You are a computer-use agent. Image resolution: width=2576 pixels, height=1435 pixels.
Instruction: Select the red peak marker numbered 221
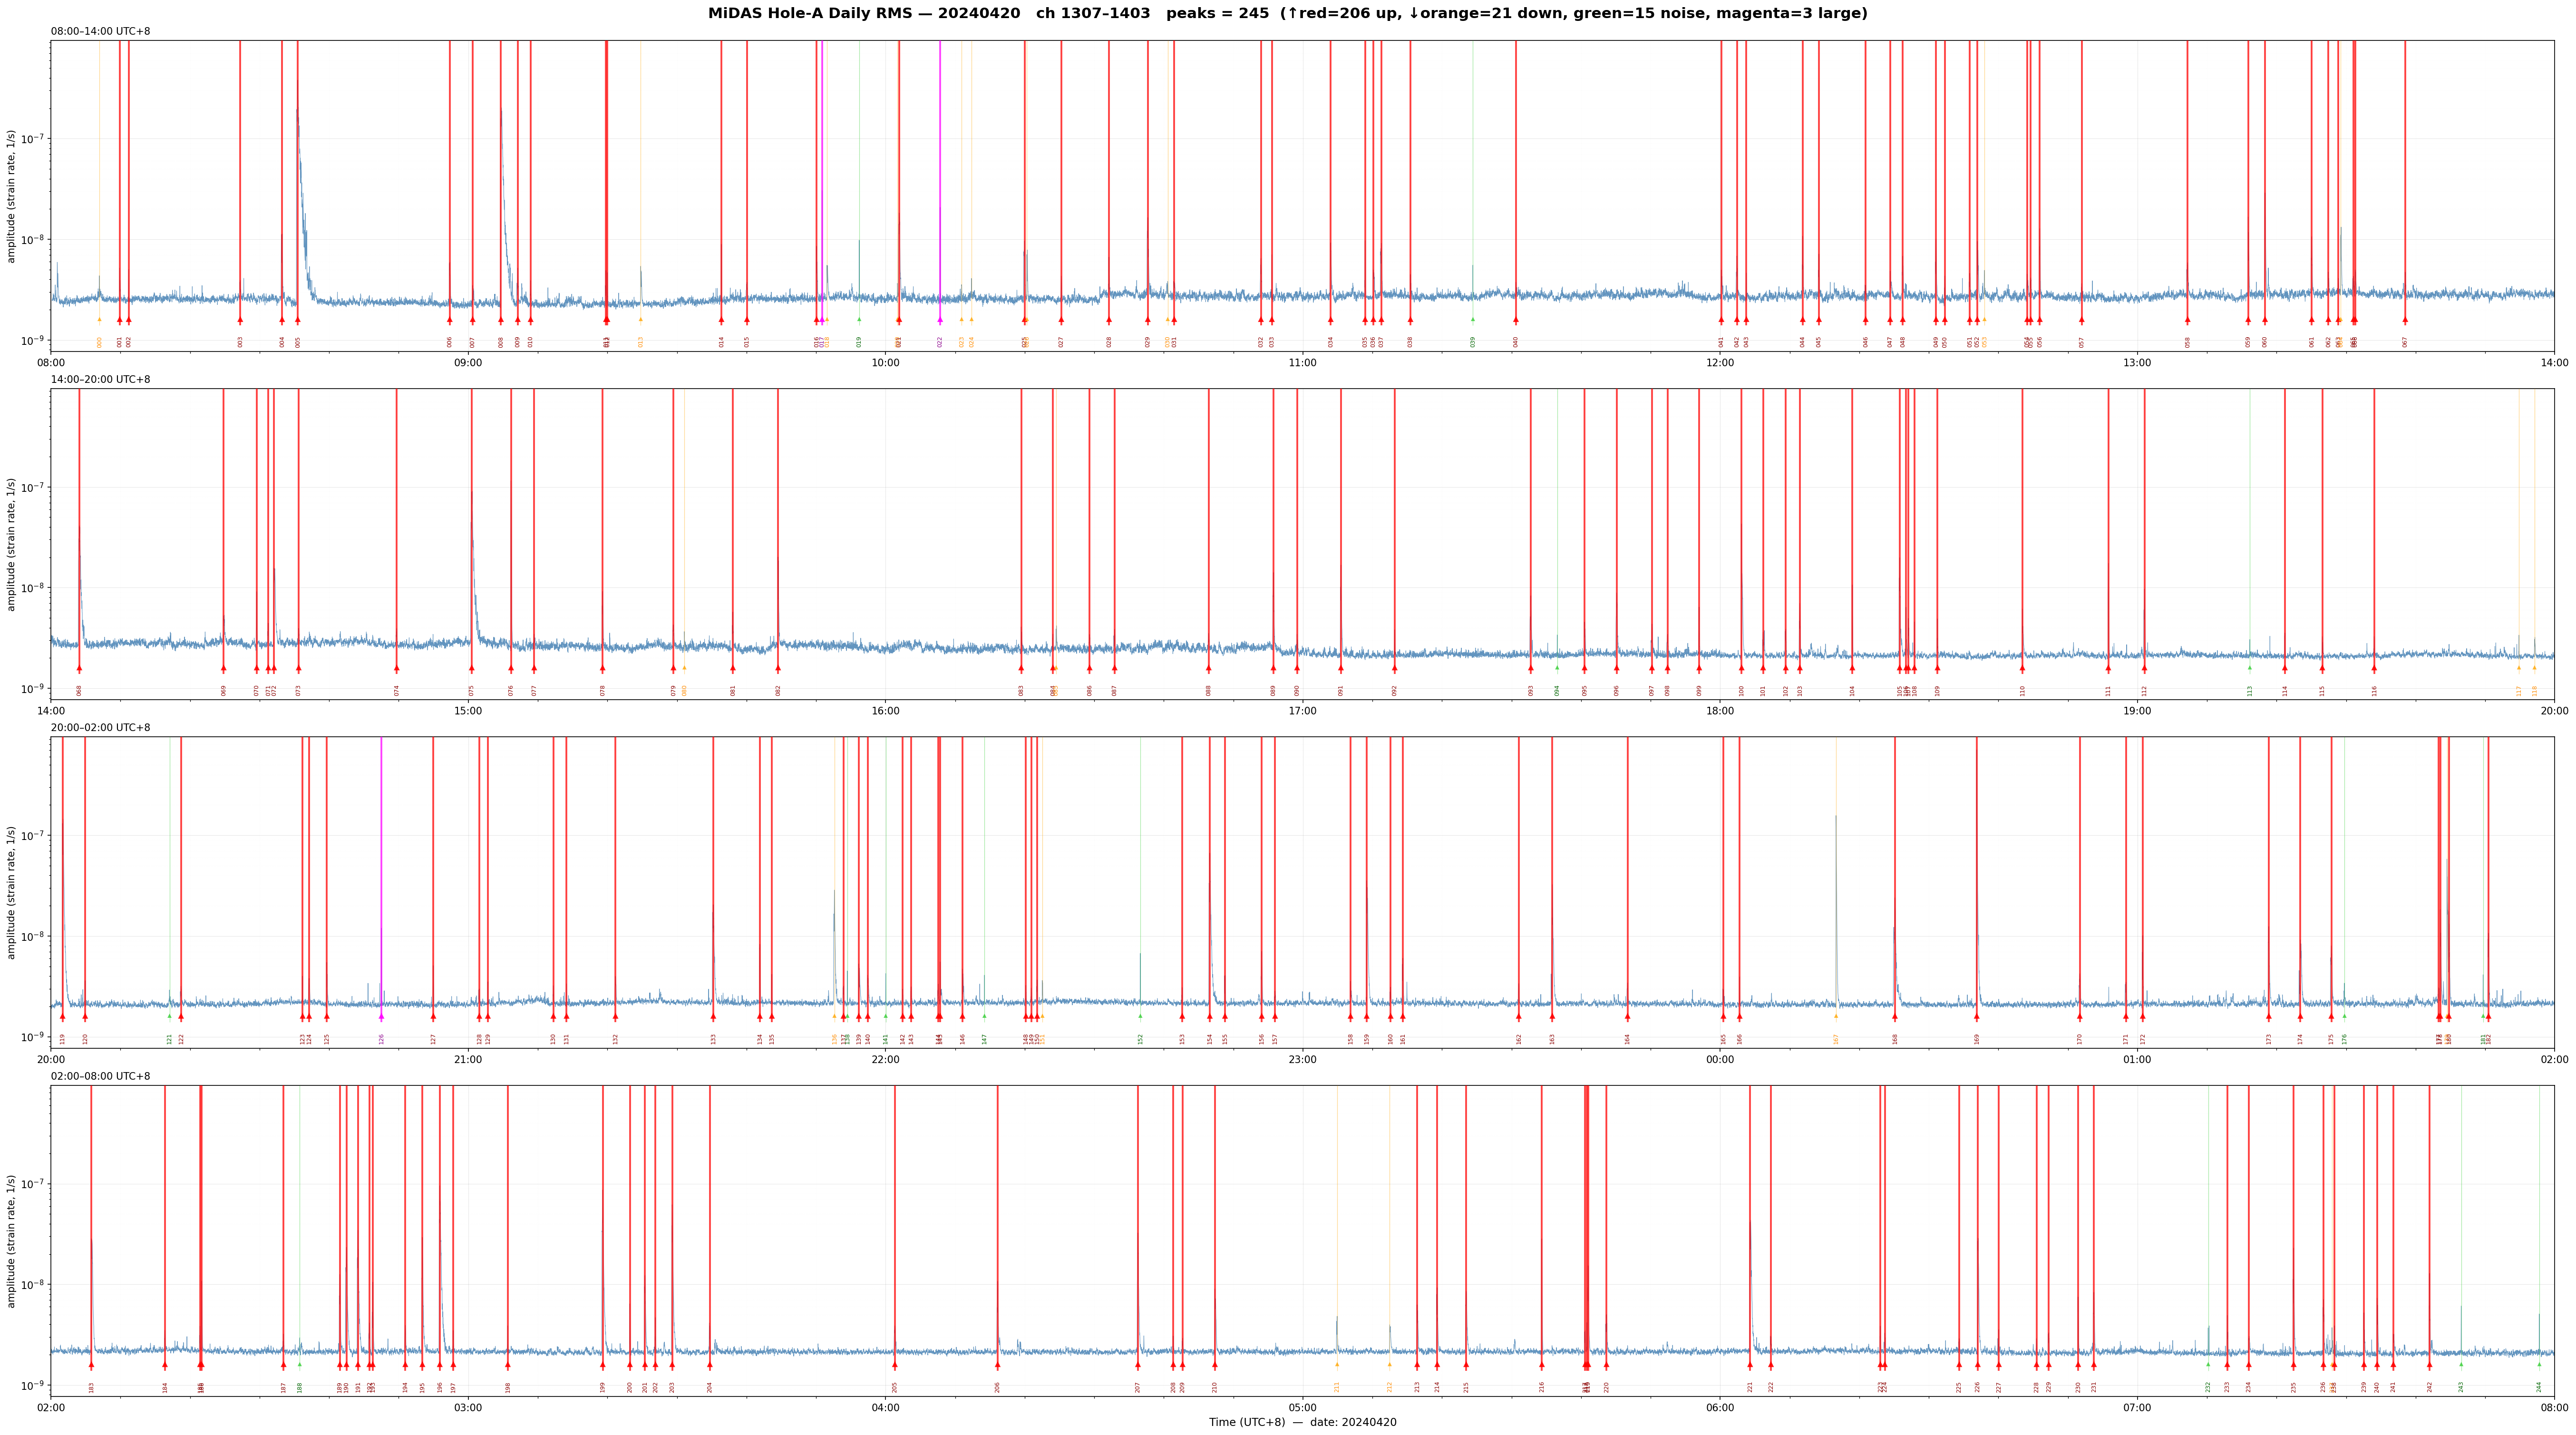(x=1750, y=1365)
